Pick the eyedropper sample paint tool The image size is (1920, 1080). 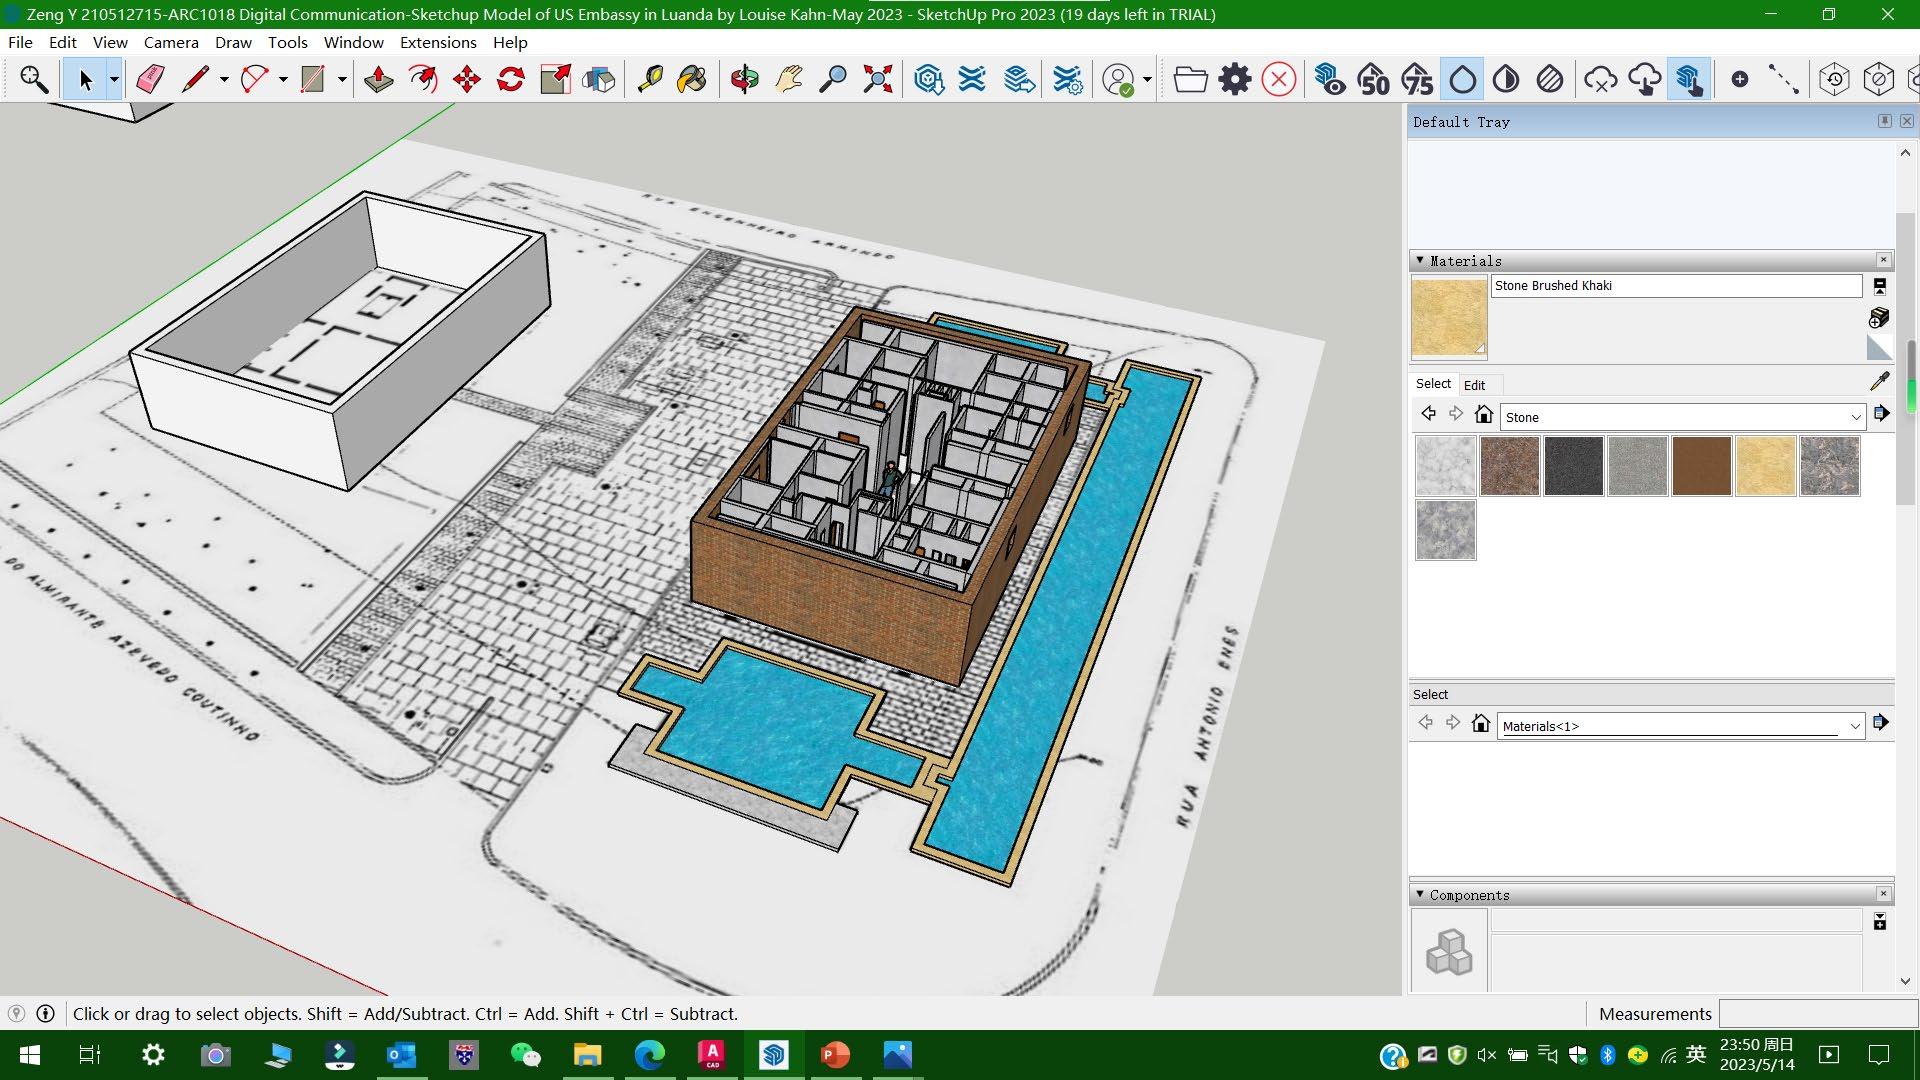[x=1879, y=381]
